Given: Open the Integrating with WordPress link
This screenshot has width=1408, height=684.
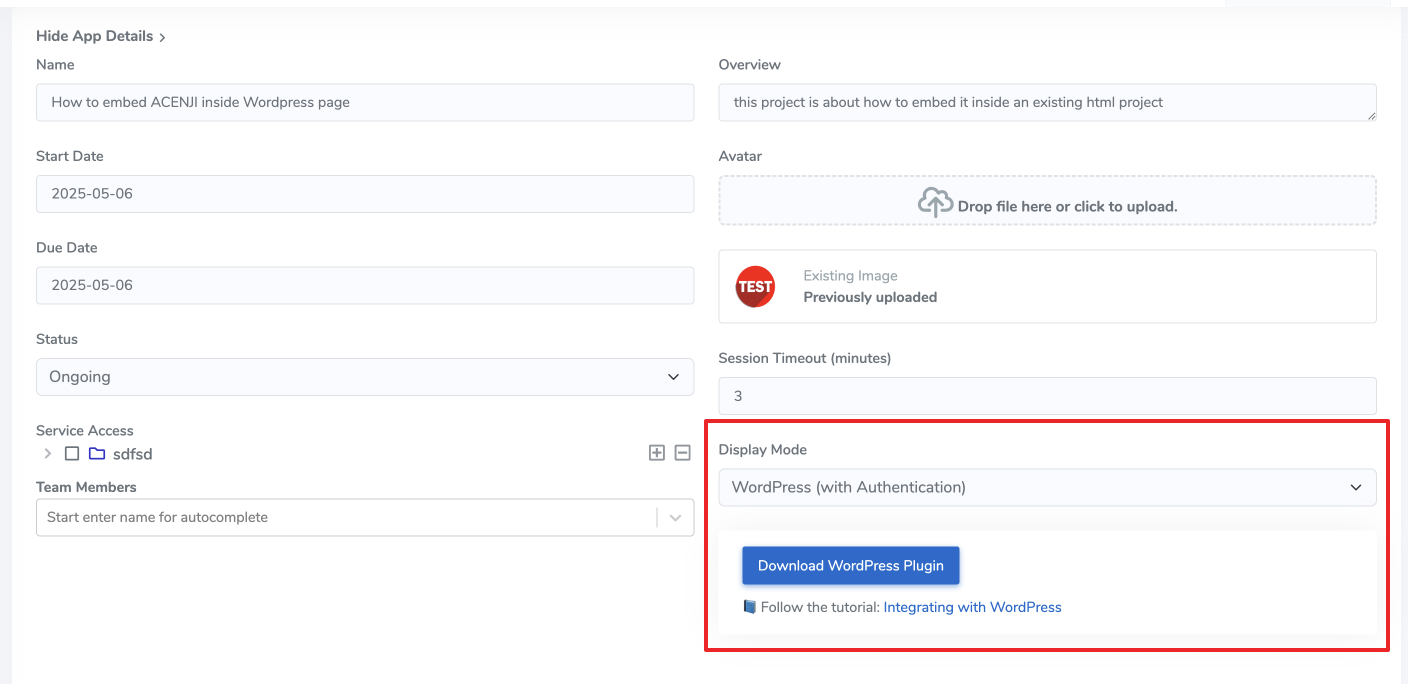Looking at the screenshot, I should click(x=972, y=606).
